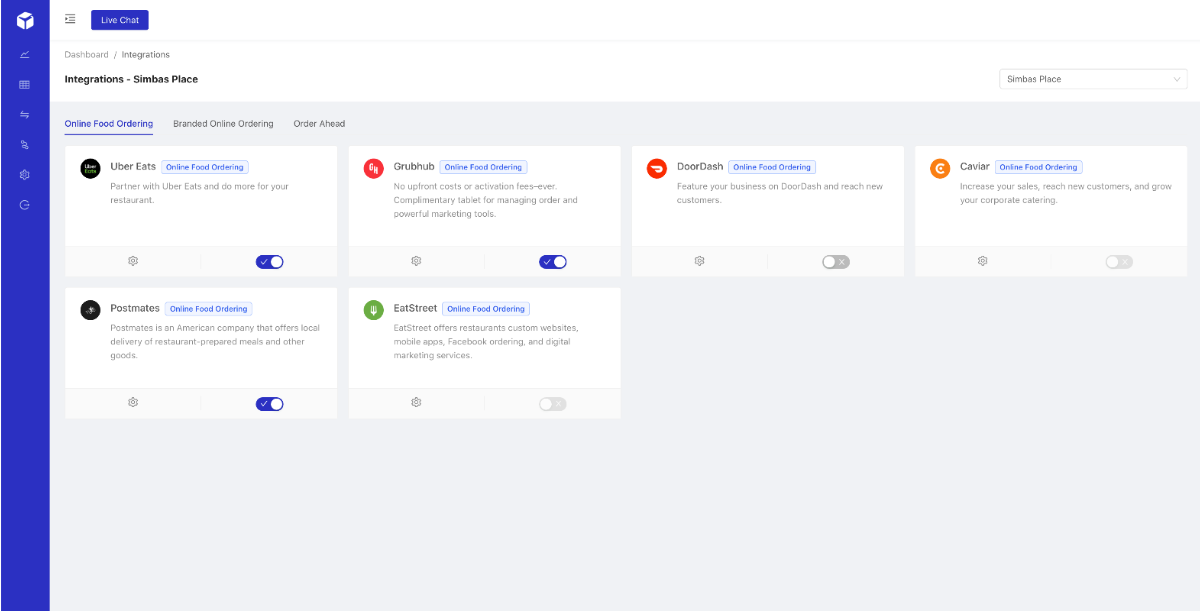
Task: Open Postmates settings gear
Action: pyautogui.click(x=133, y=402)
